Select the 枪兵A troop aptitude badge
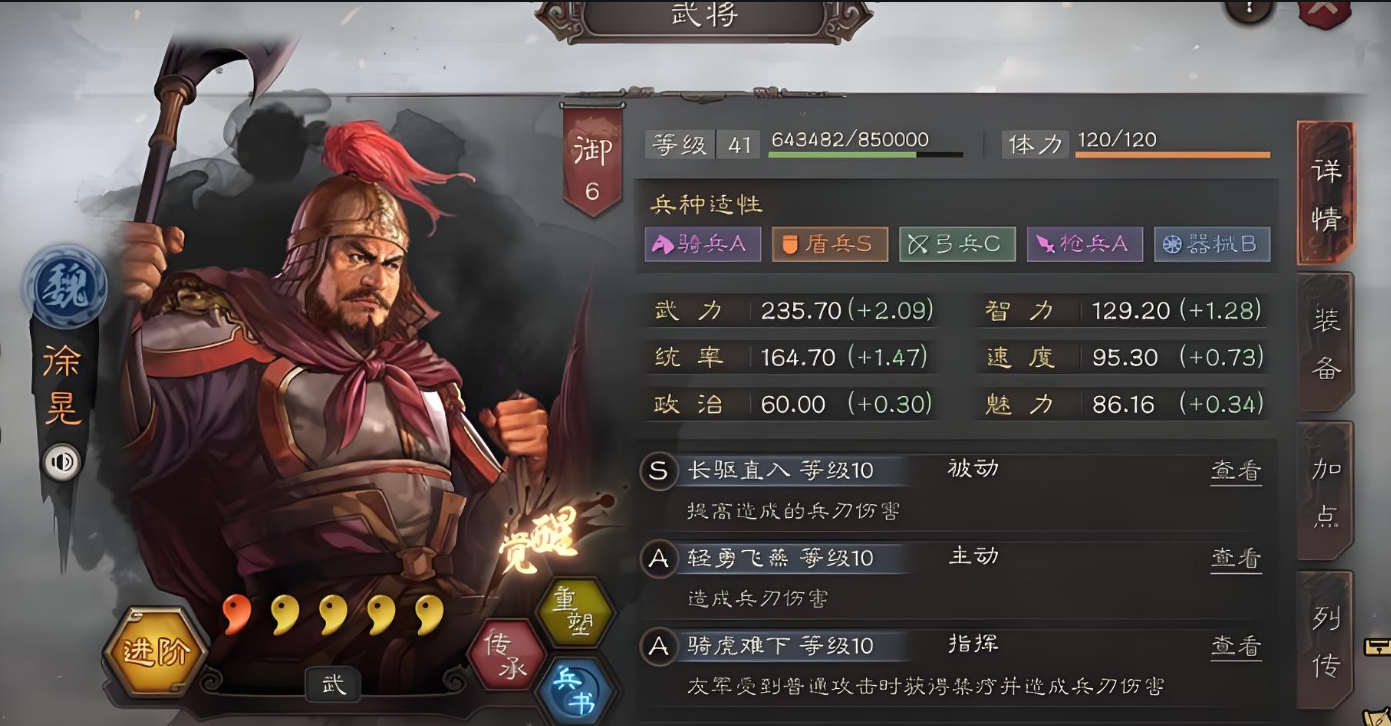 tap(1085, 244)
